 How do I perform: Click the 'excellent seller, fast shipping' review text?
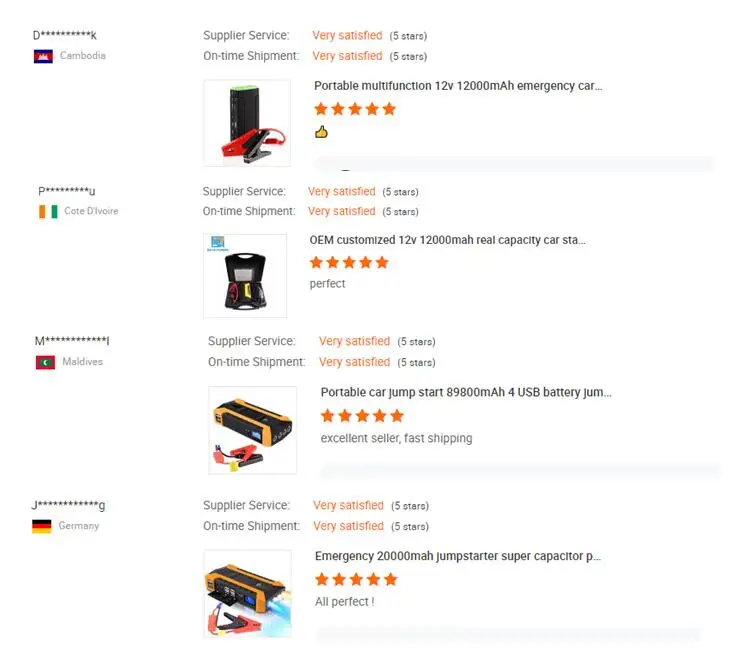397,439
